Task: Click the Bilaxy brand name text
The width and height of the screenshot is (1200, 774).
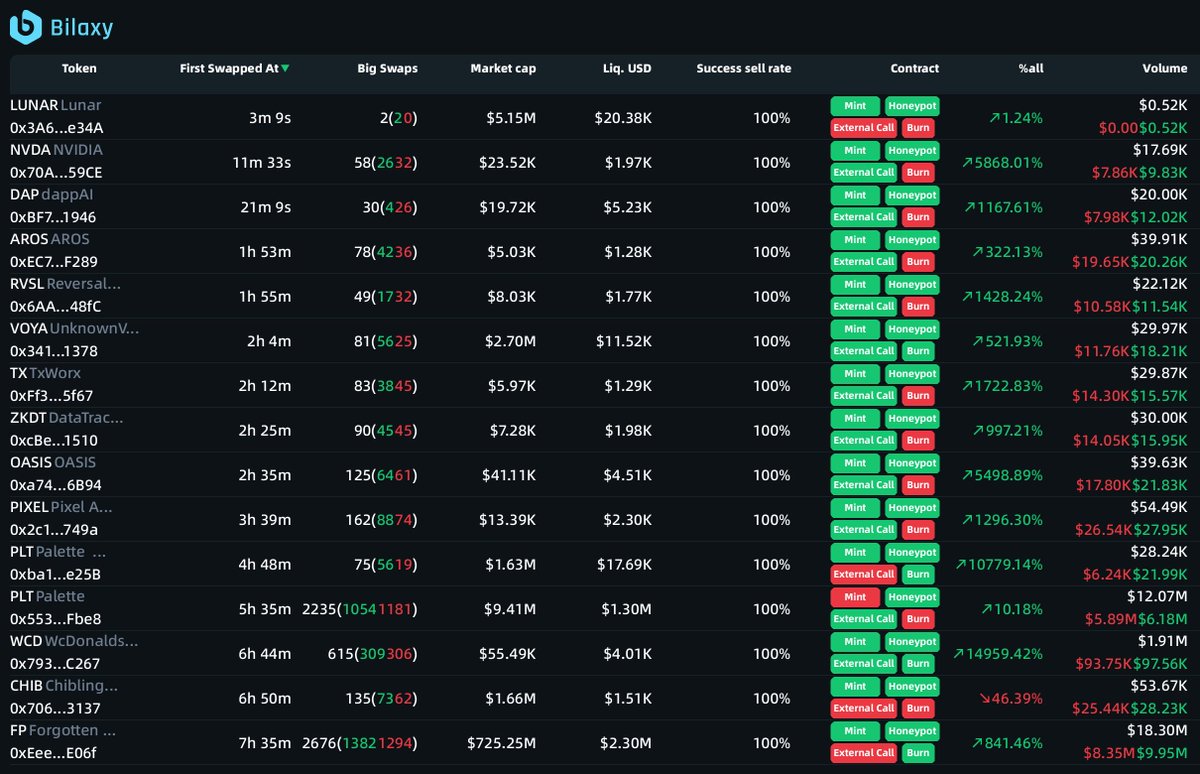Action: pos(81,28)
